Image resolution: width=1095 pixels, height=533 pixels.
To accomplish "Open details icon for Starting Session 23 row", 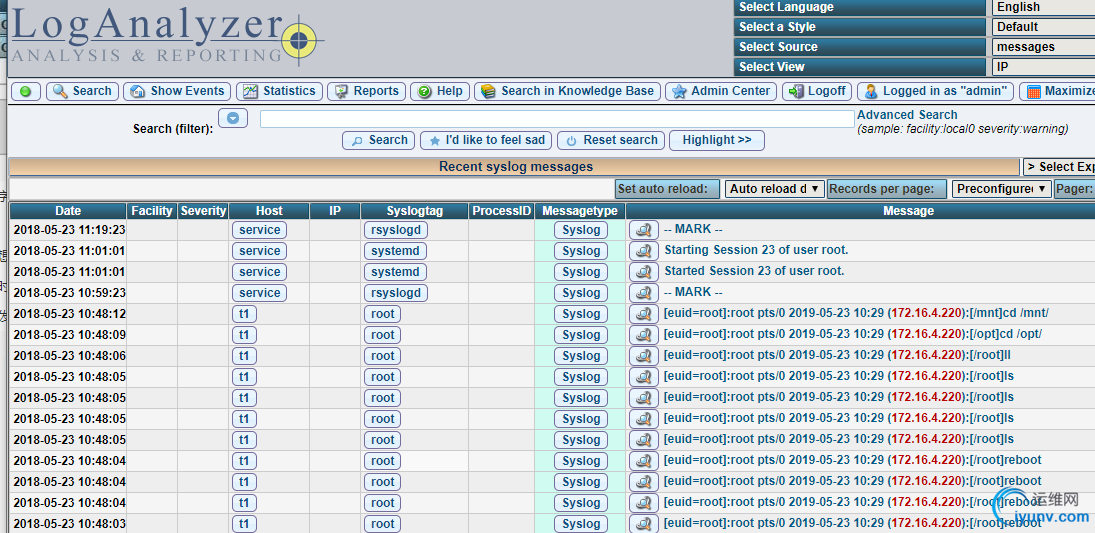I will pyautogui.click(x=643, y=251).
